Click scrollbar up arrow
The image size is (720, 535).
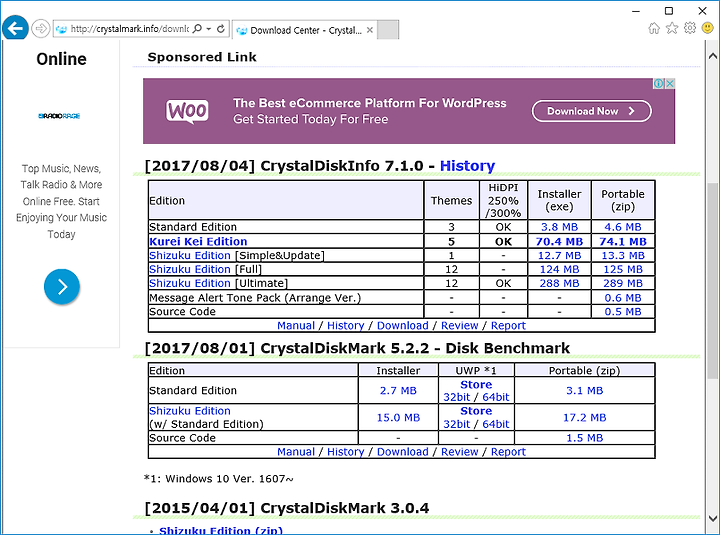click(713, 56)
